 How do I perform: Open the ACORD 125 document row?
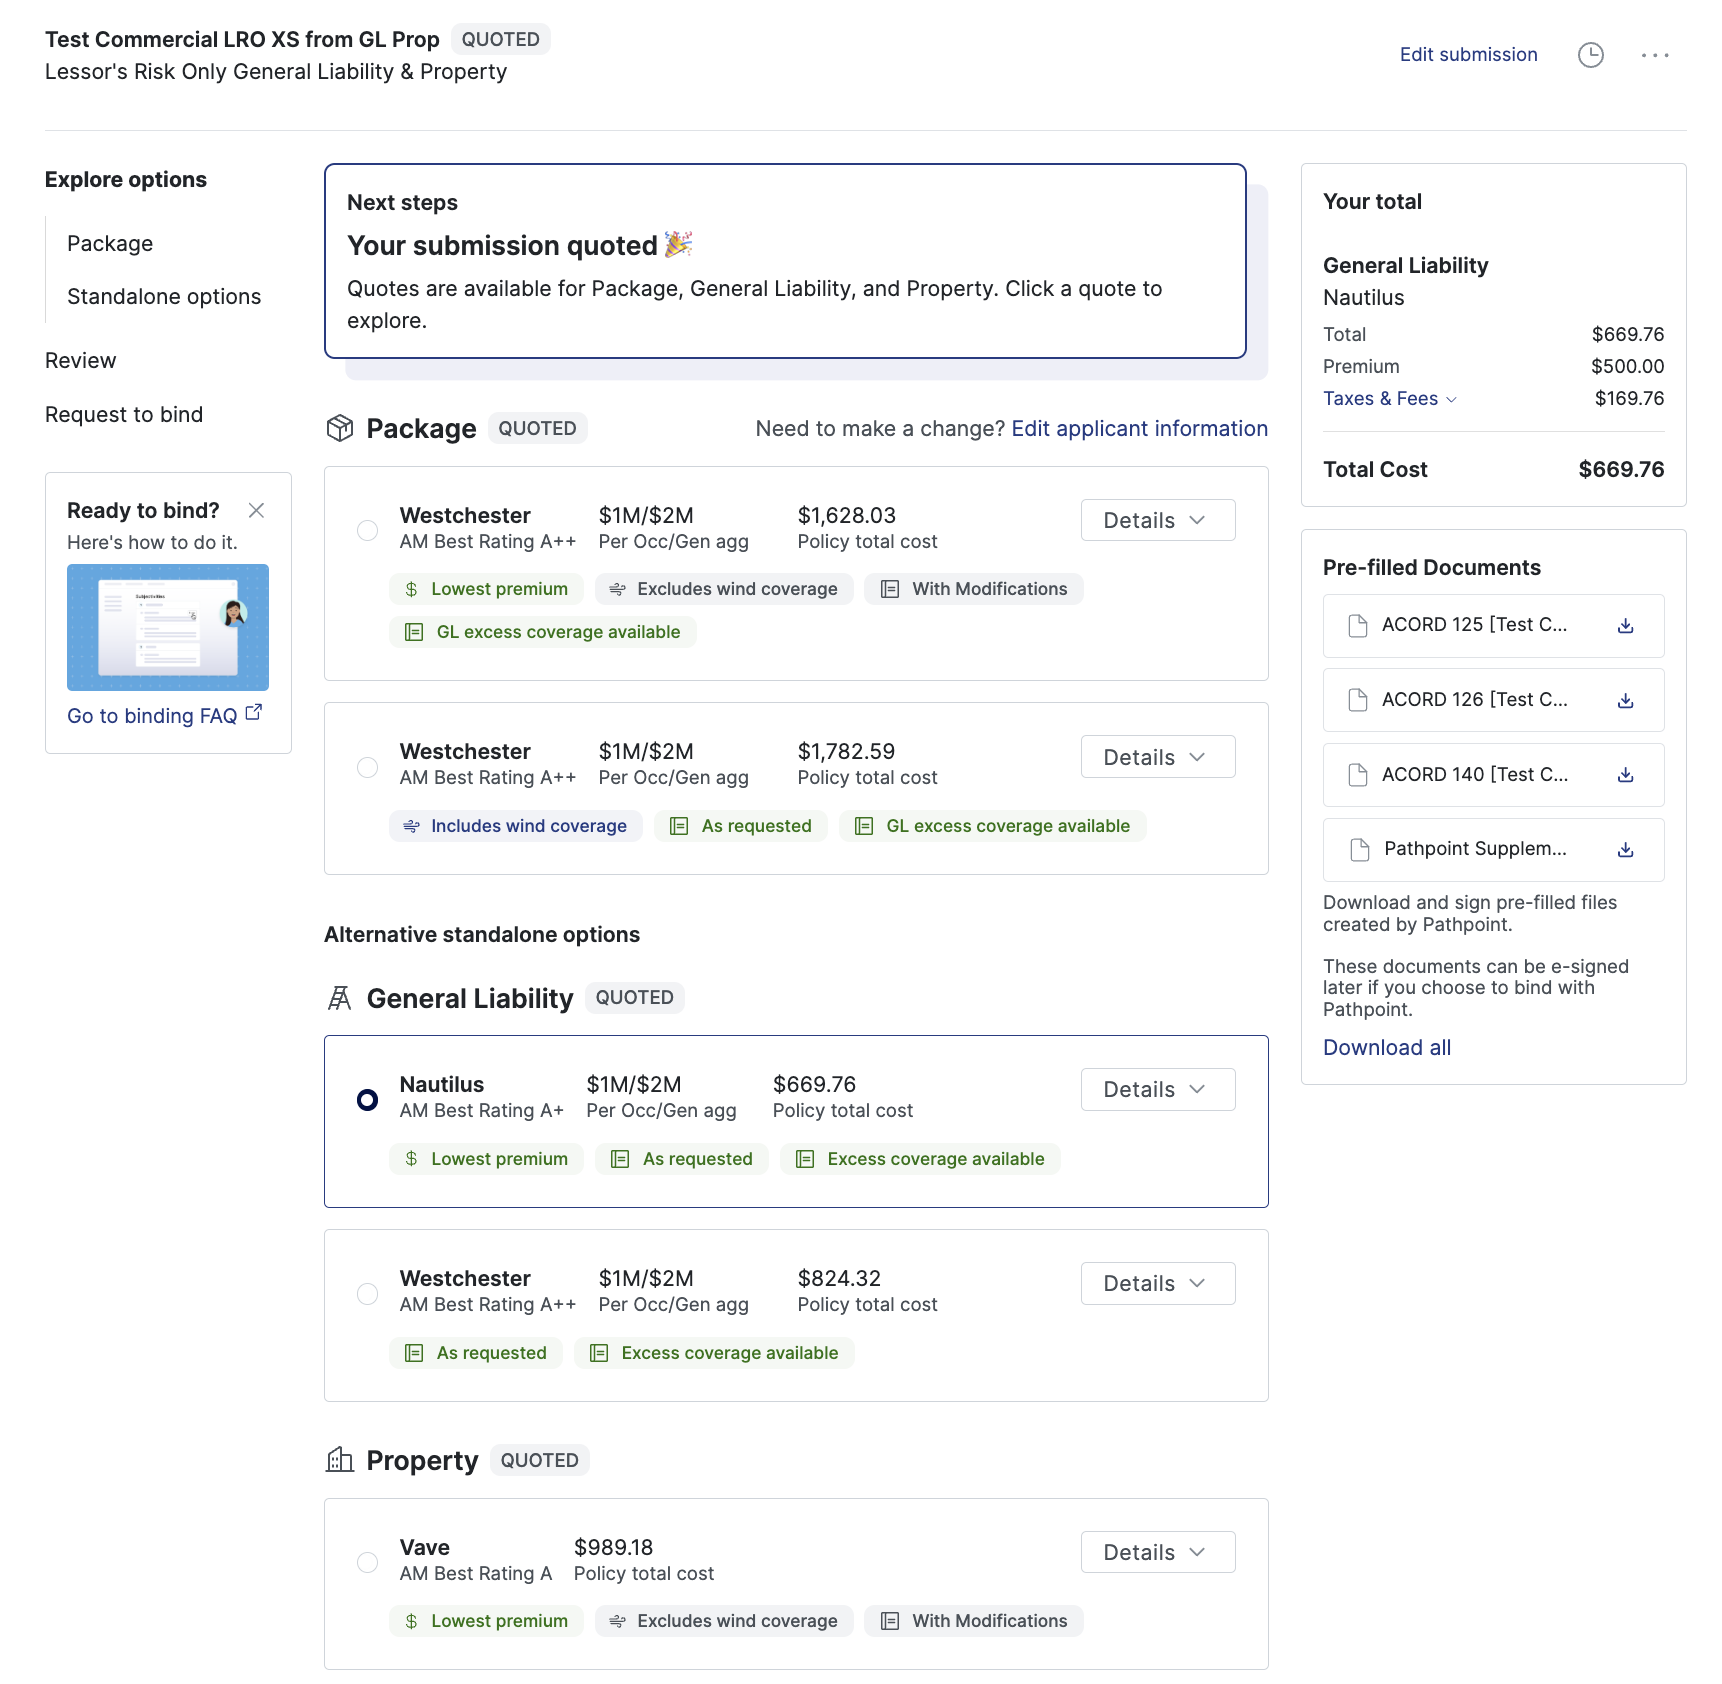tap(1494, 626)
